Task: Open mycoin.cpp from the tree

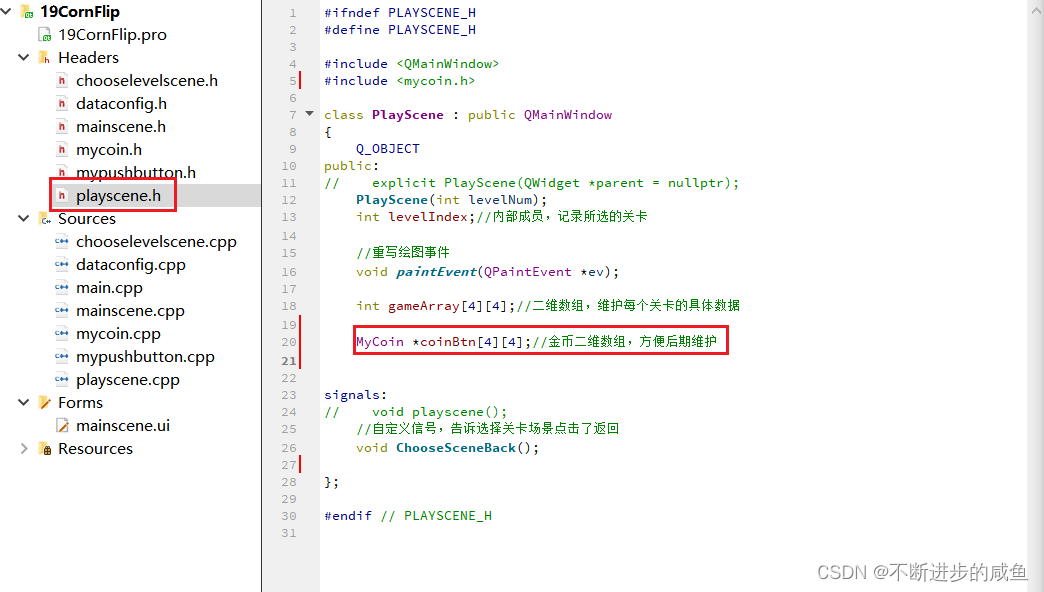Action: [x=118, y=334]
